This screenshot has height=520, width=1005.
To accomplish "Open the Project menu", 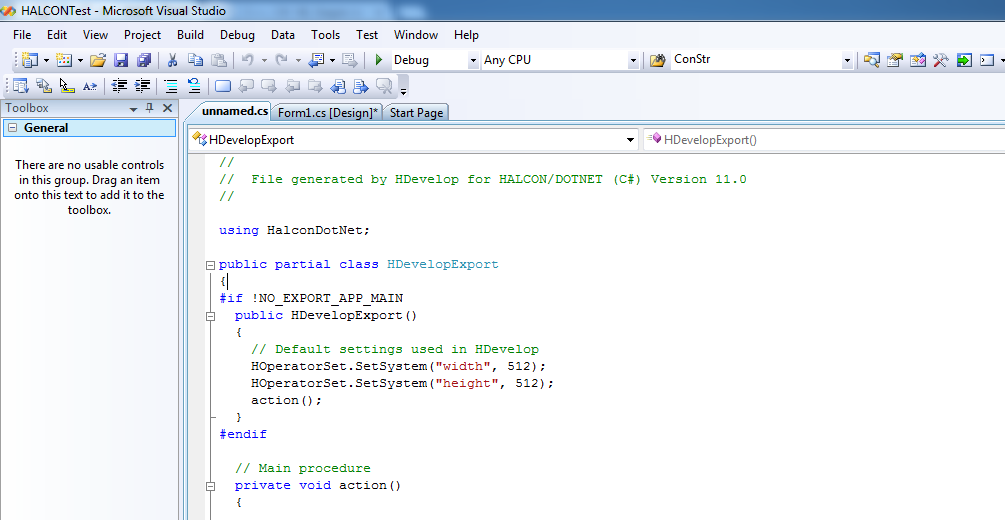I will (142, 35).
